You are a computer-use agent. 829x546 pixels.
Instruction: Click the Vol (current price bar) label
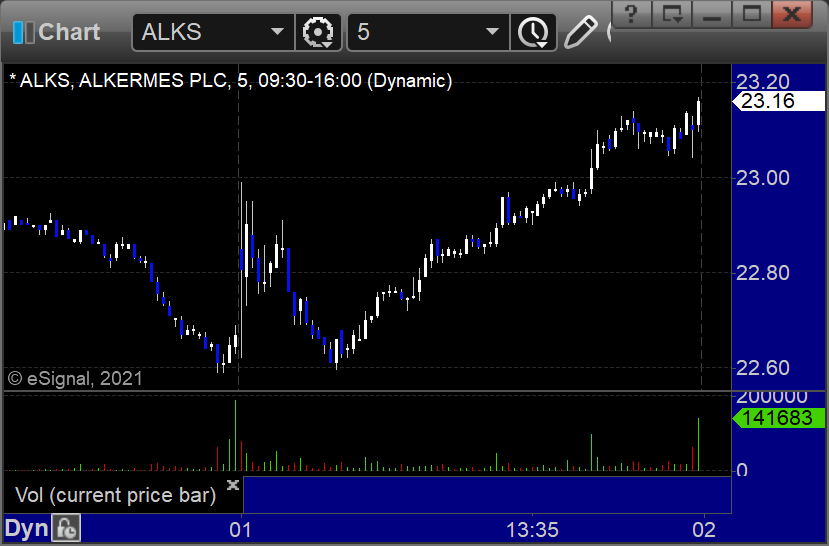tap(116, 495)
